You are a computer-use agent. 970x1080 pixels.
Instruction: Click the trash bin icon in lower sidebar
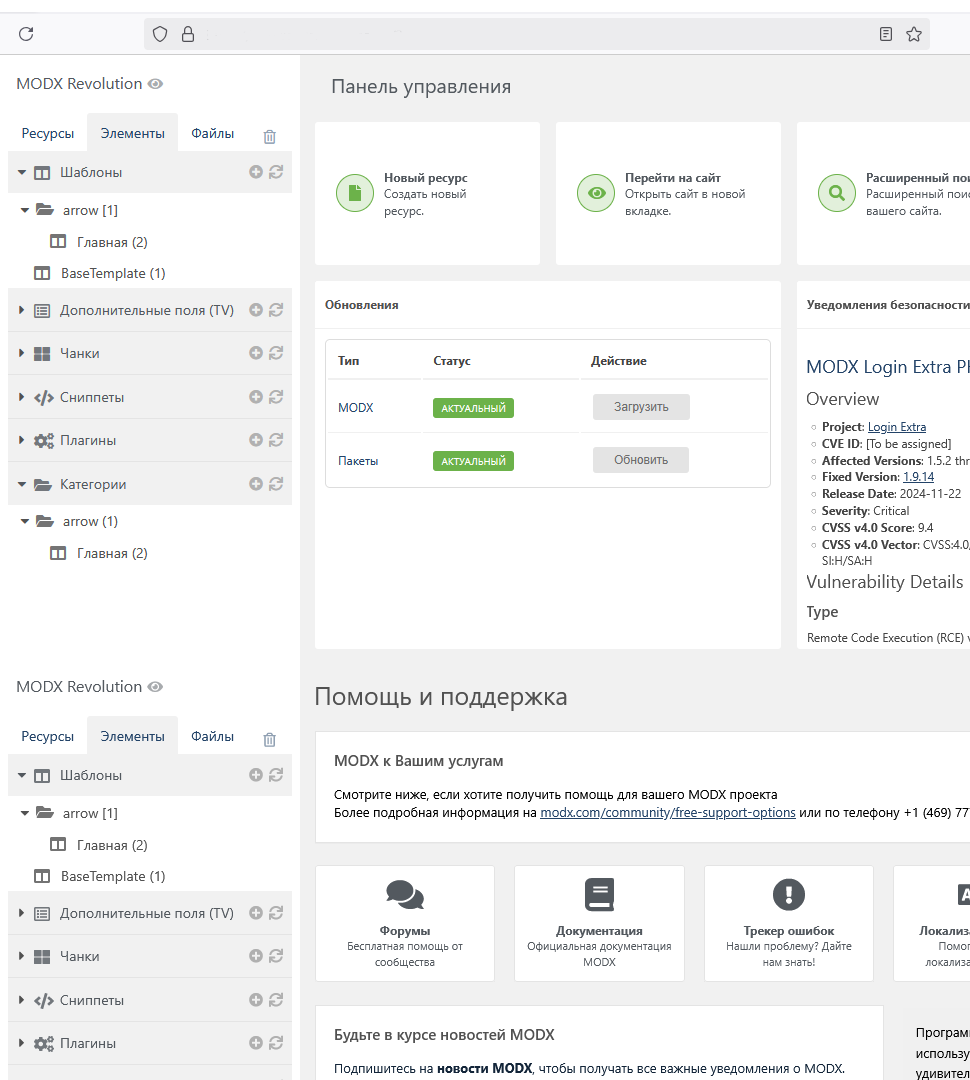click(269, 740)
